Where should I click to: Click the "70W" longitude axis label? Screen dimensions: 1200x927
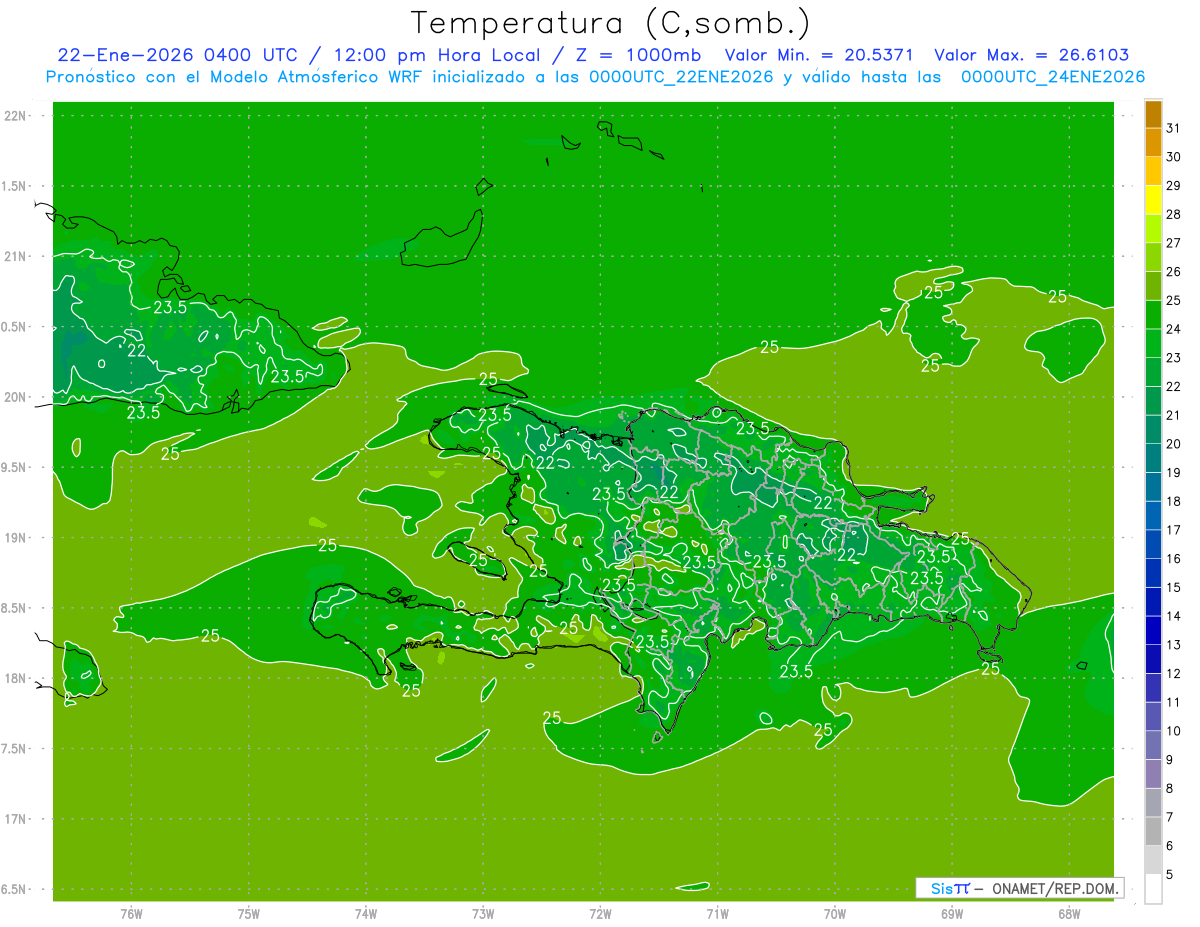point(835,914)
